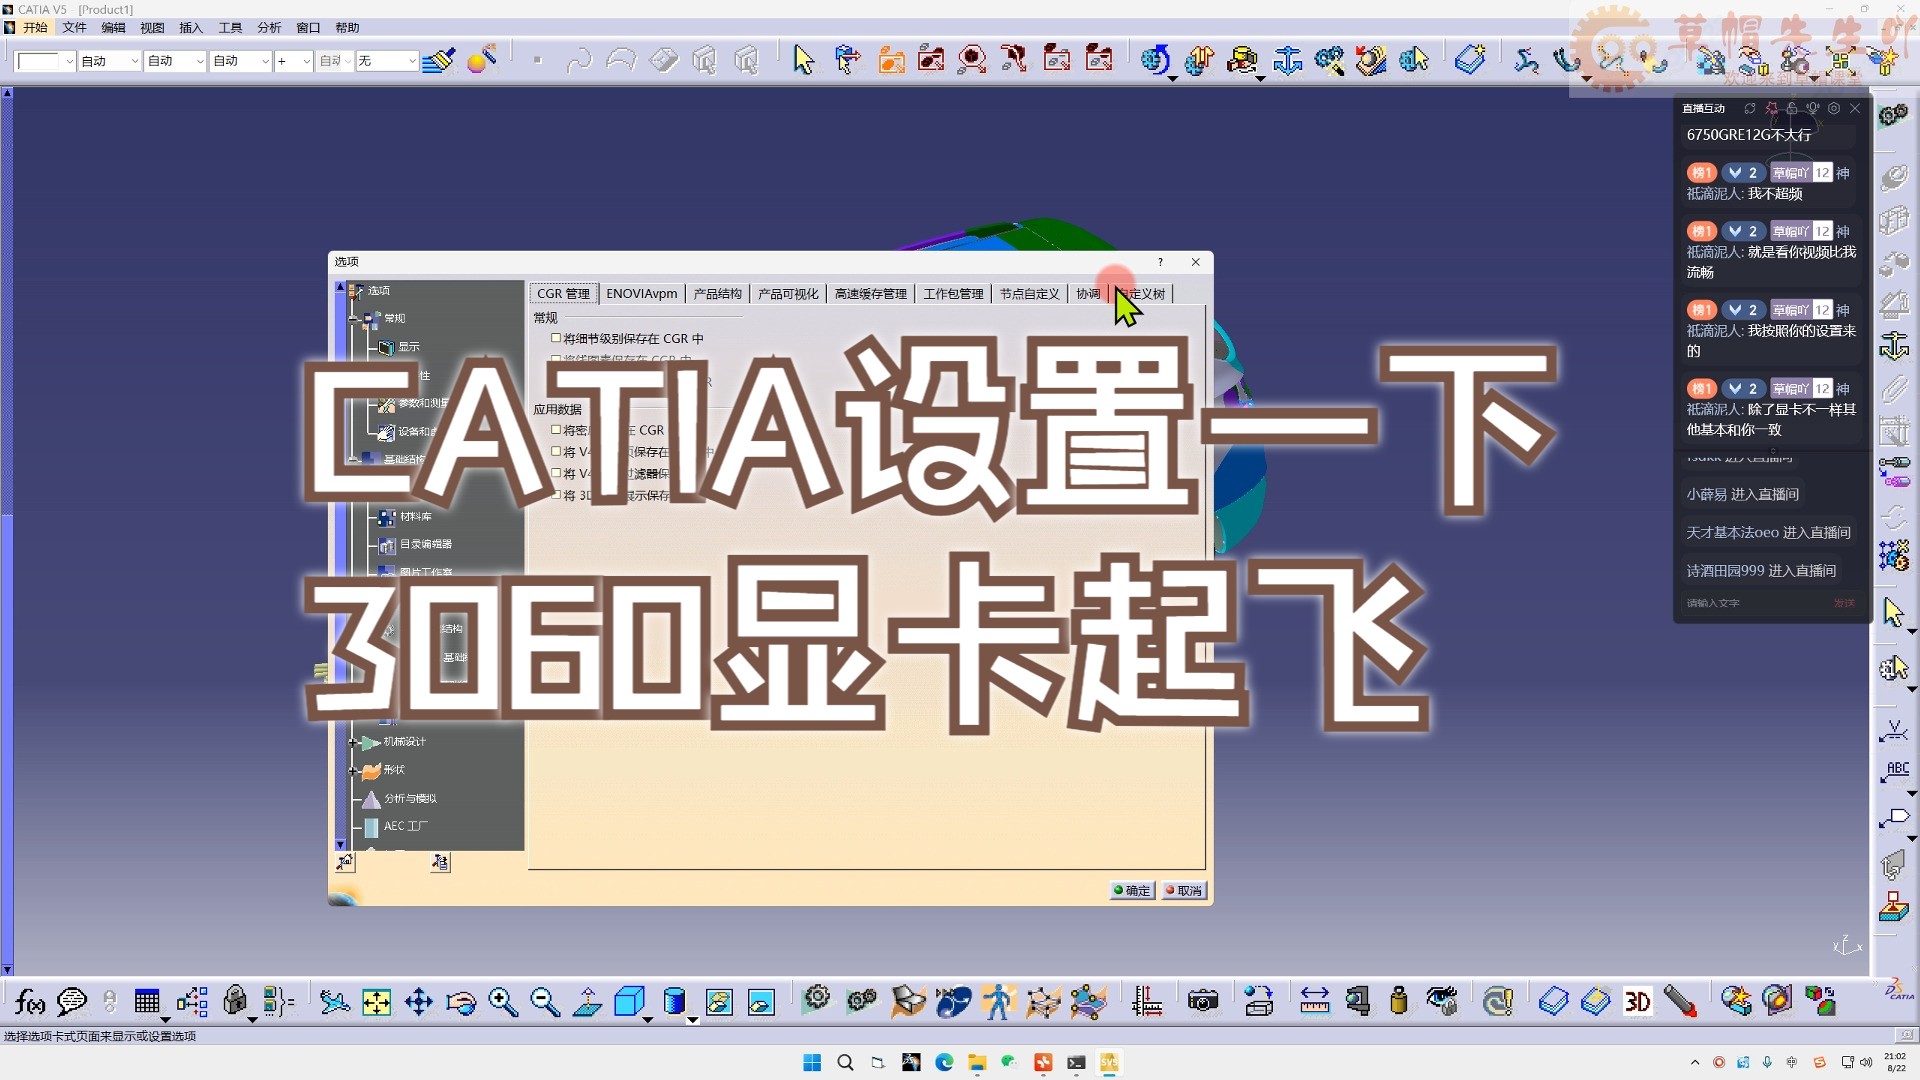Select 材料库 in the options tree

415,517
